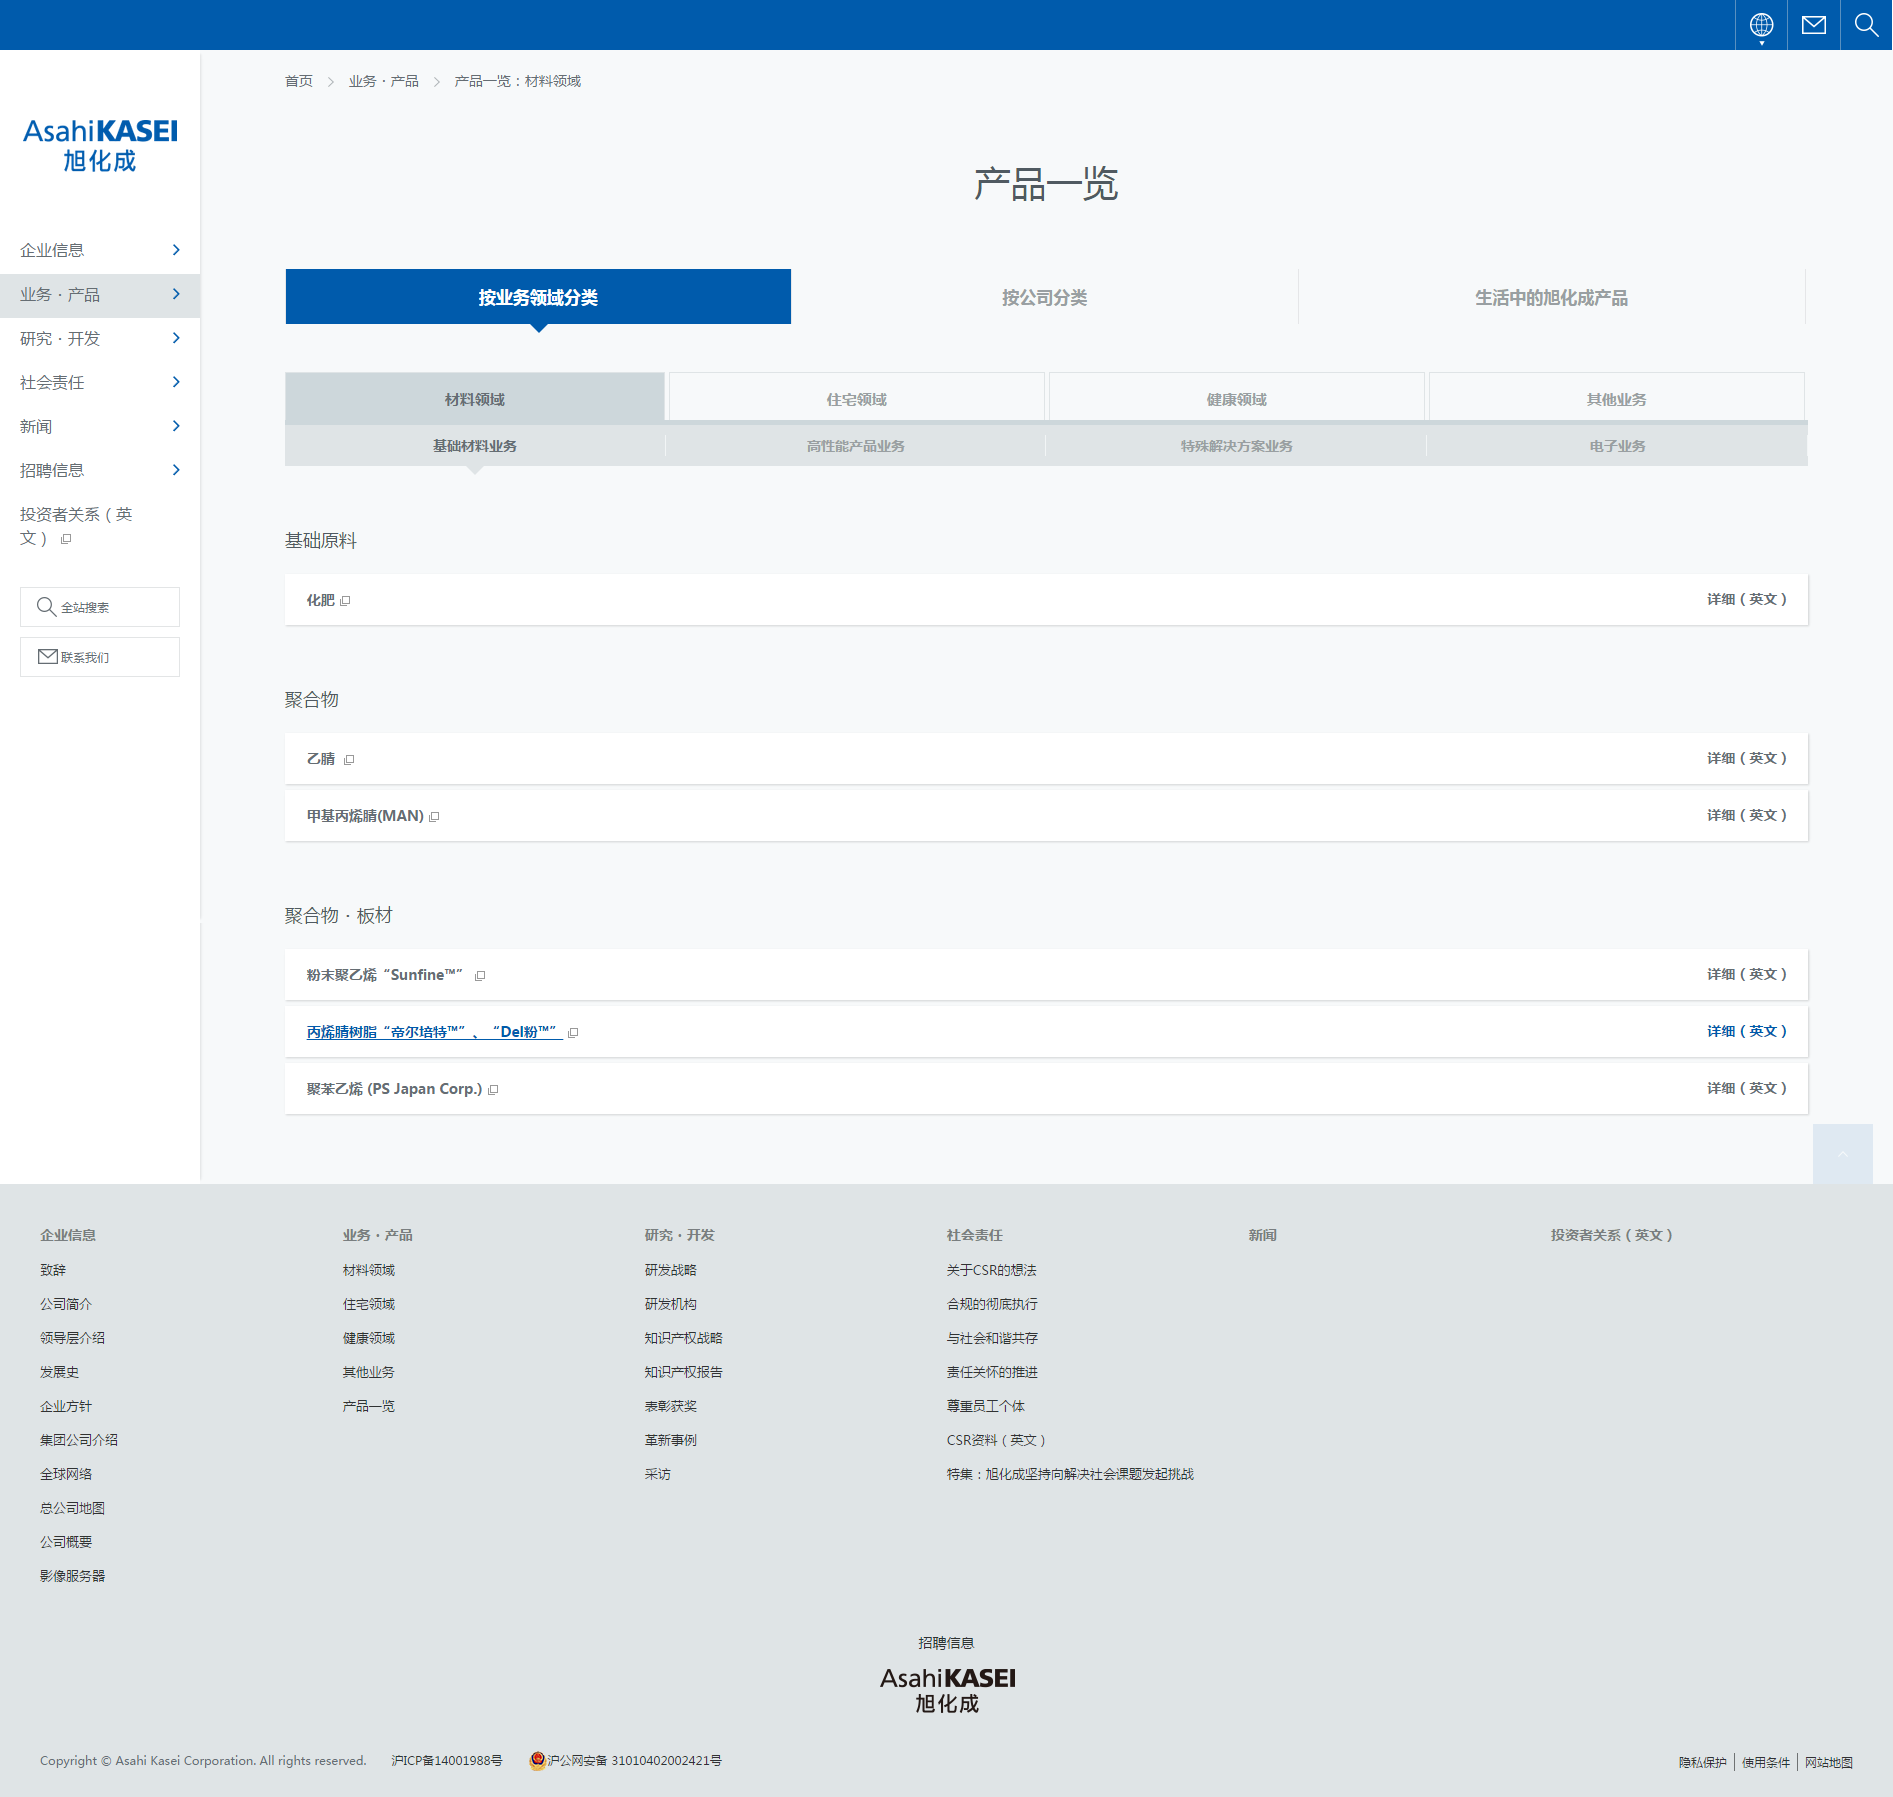Open footer link 产品一览
This screenshot has height=1797, width=1893.
(369, 1406)
